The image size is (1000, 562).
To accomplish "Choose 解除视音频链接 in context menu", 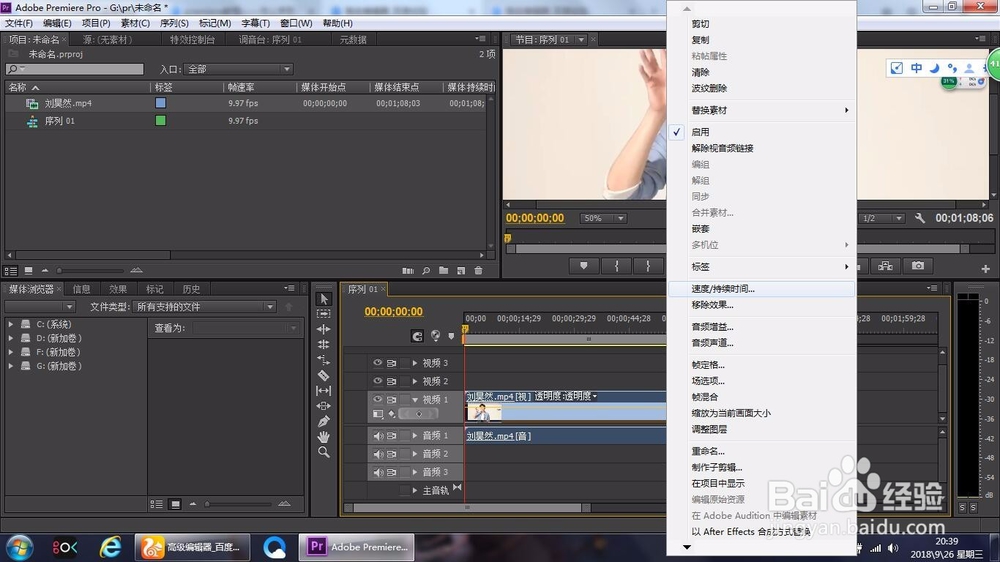I will (761, 148).
